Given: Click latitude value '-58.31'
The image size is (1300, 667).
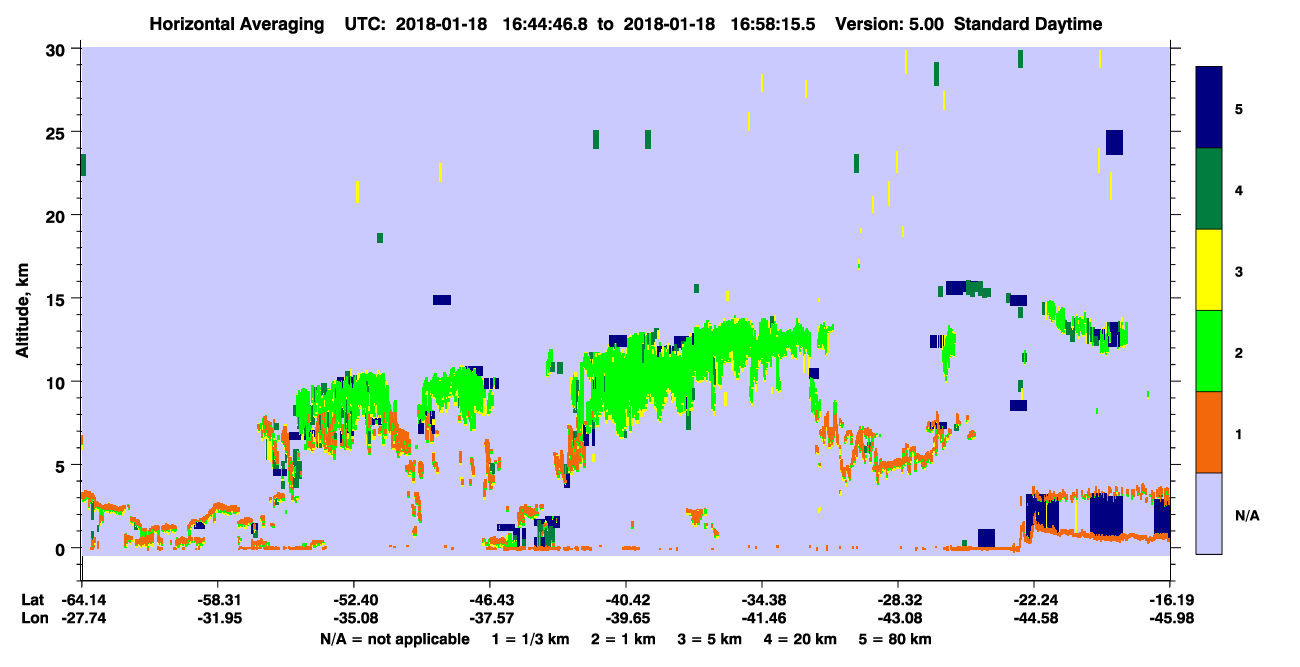Looking at the screenshot, I should pyautogui.click(x=218, y=600).
